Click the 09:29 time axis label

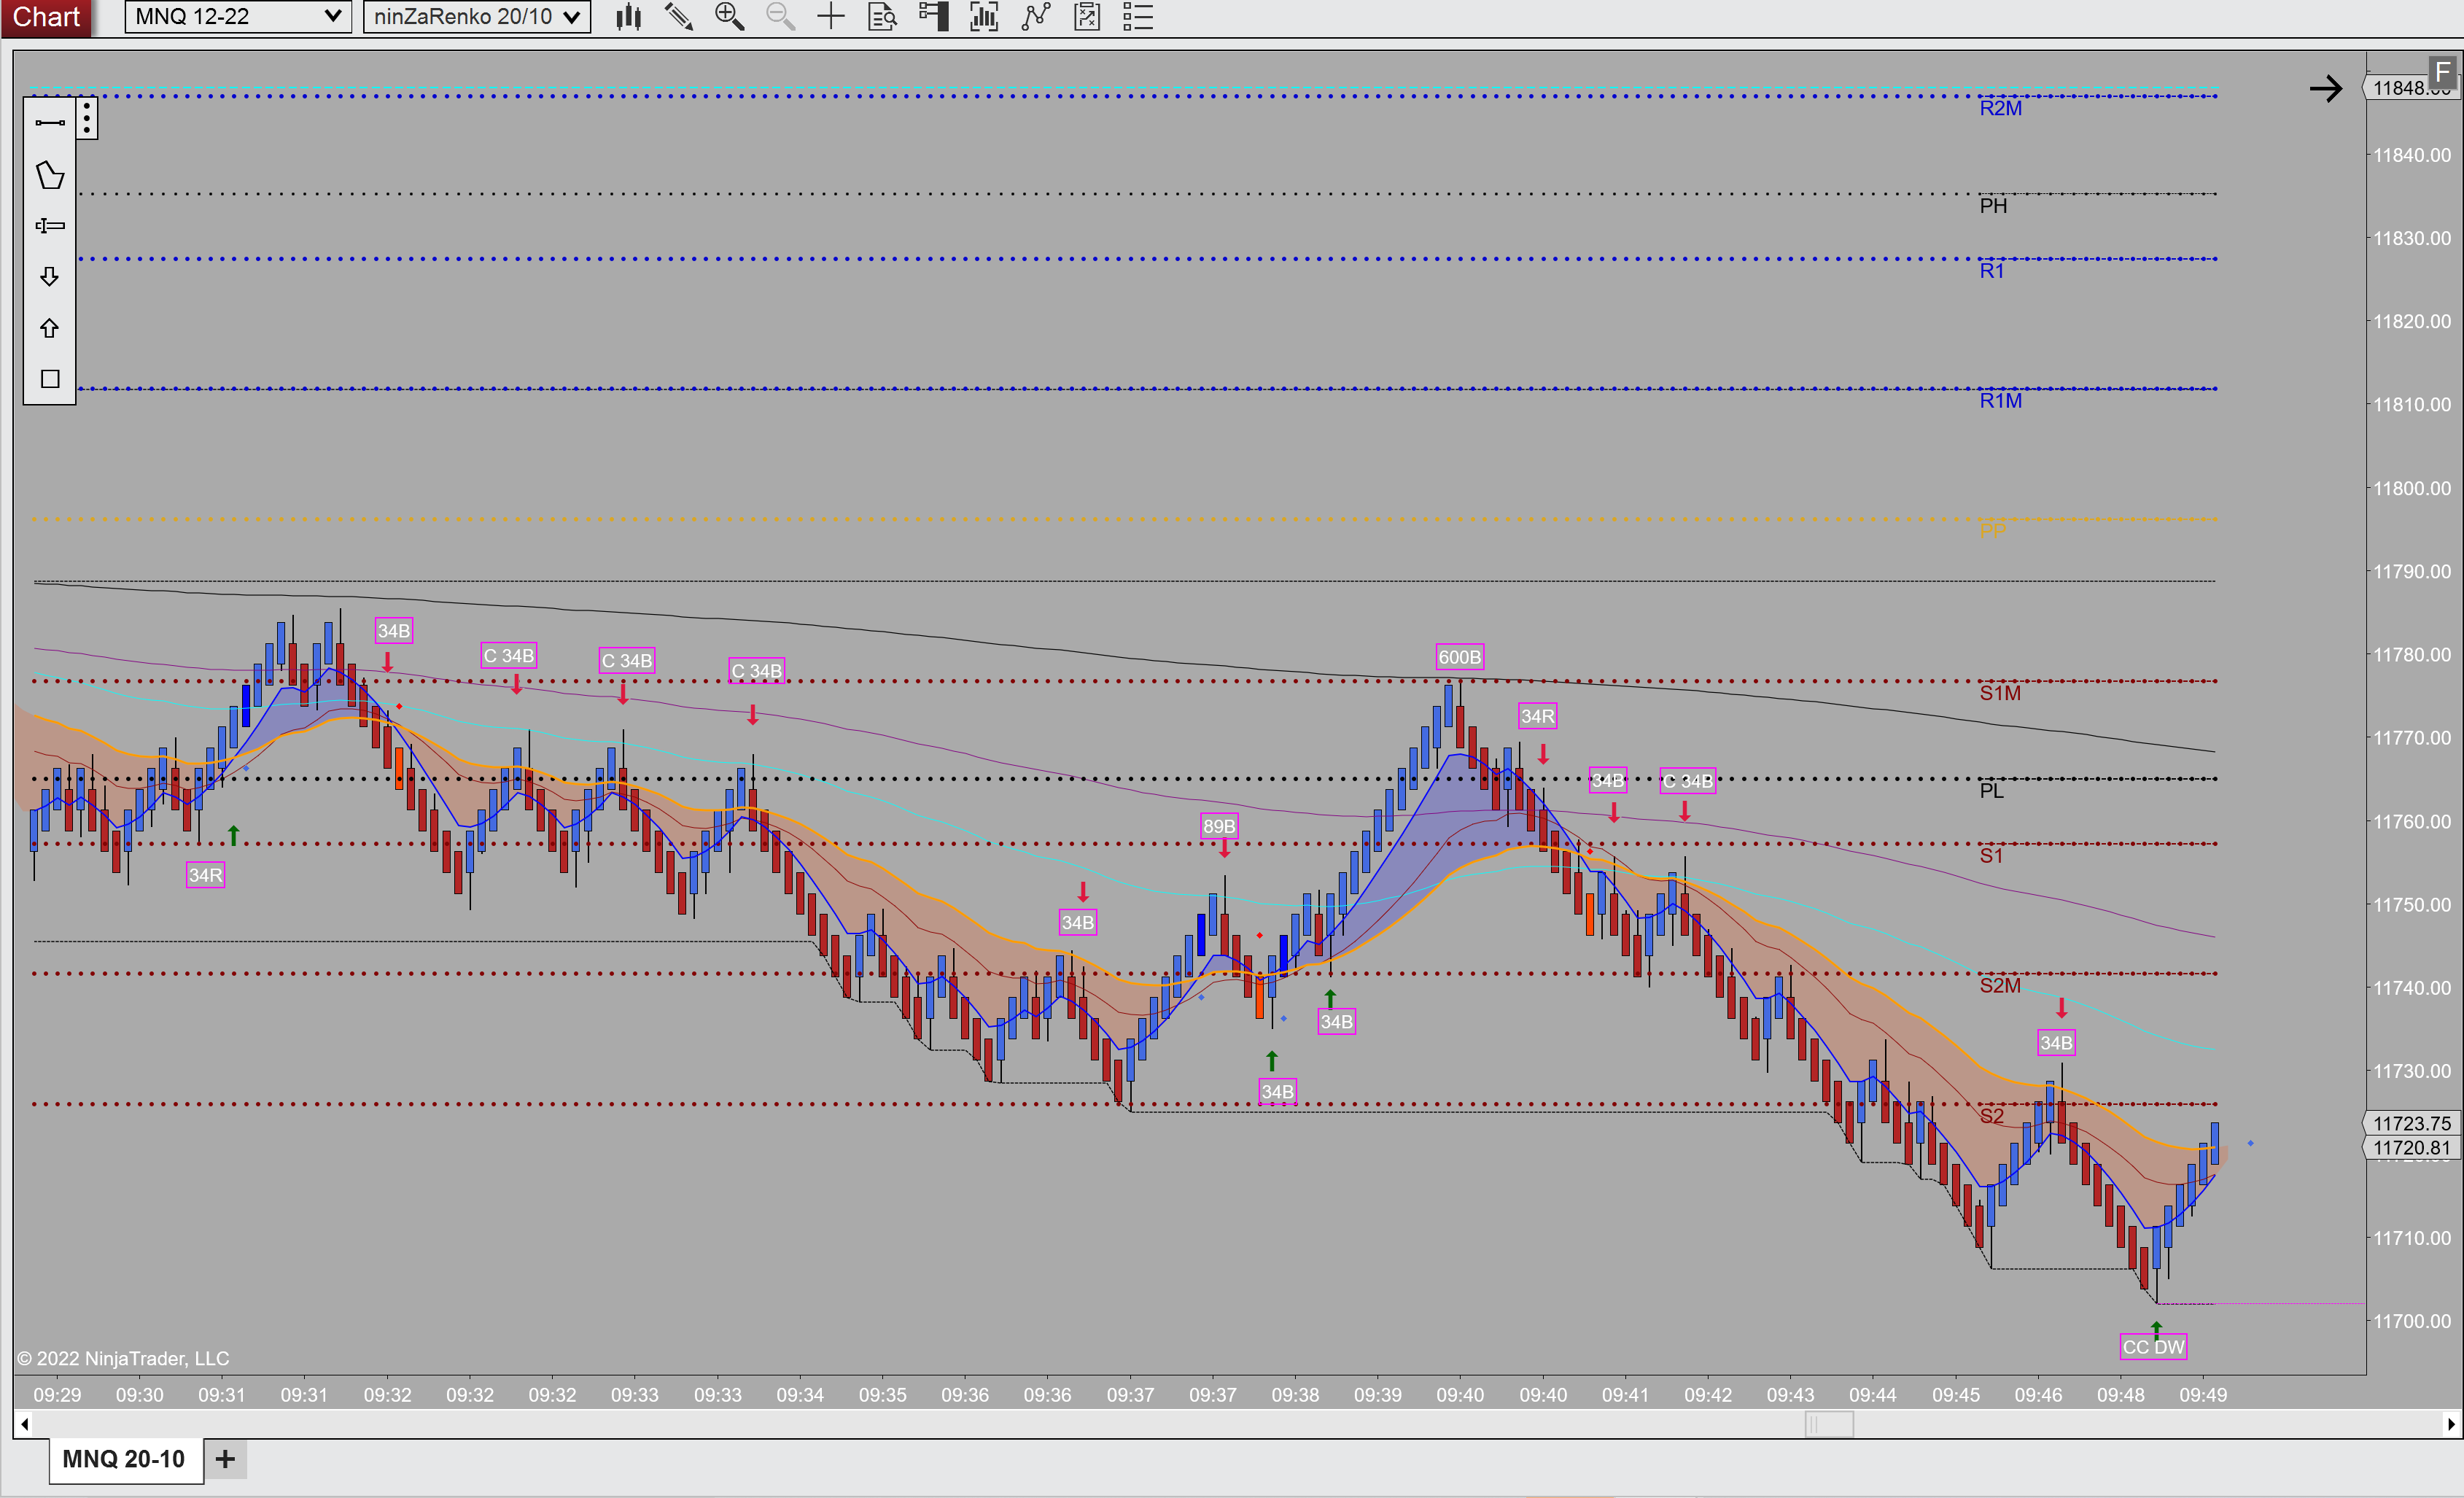(x=57, y=1394)
